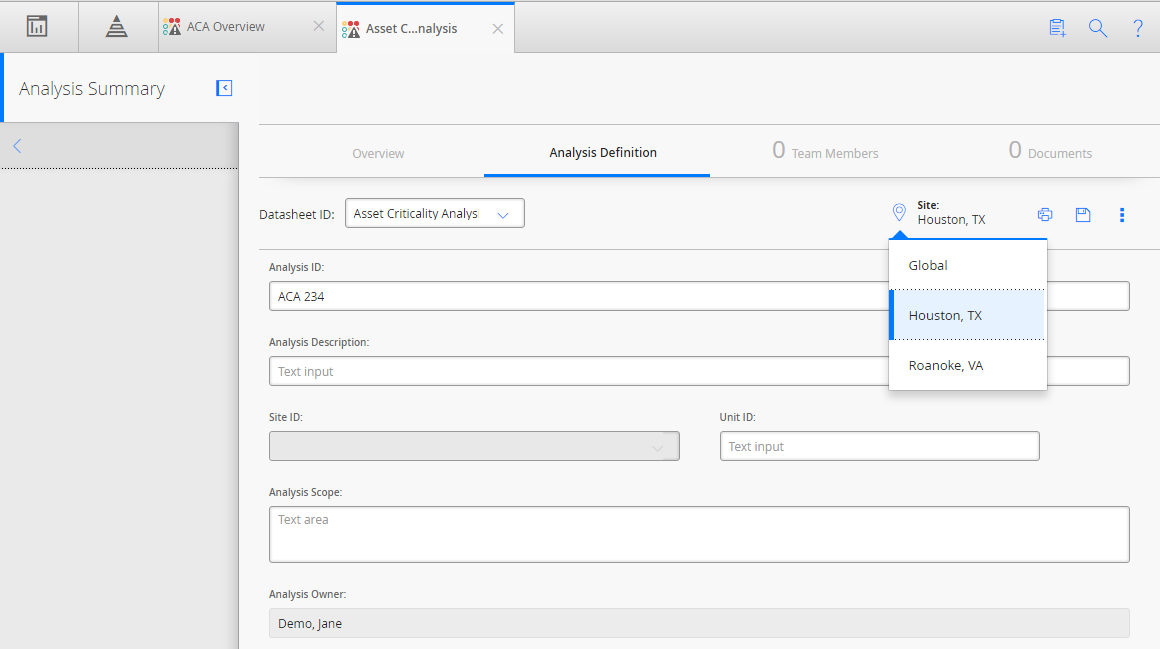Screen dimensions: 1160x649
Task: Collapse the Analysis Summary pane
Action: coord(224,88)
